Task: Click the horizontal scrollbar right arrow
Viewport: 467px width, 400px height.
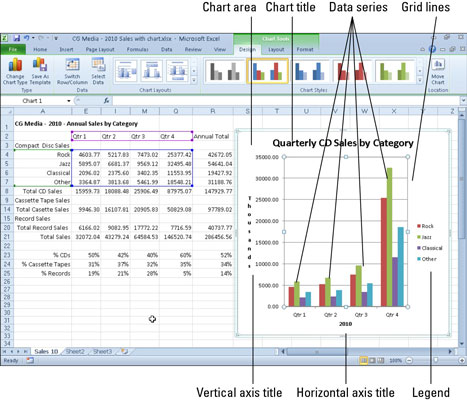Action: (450, 351)
